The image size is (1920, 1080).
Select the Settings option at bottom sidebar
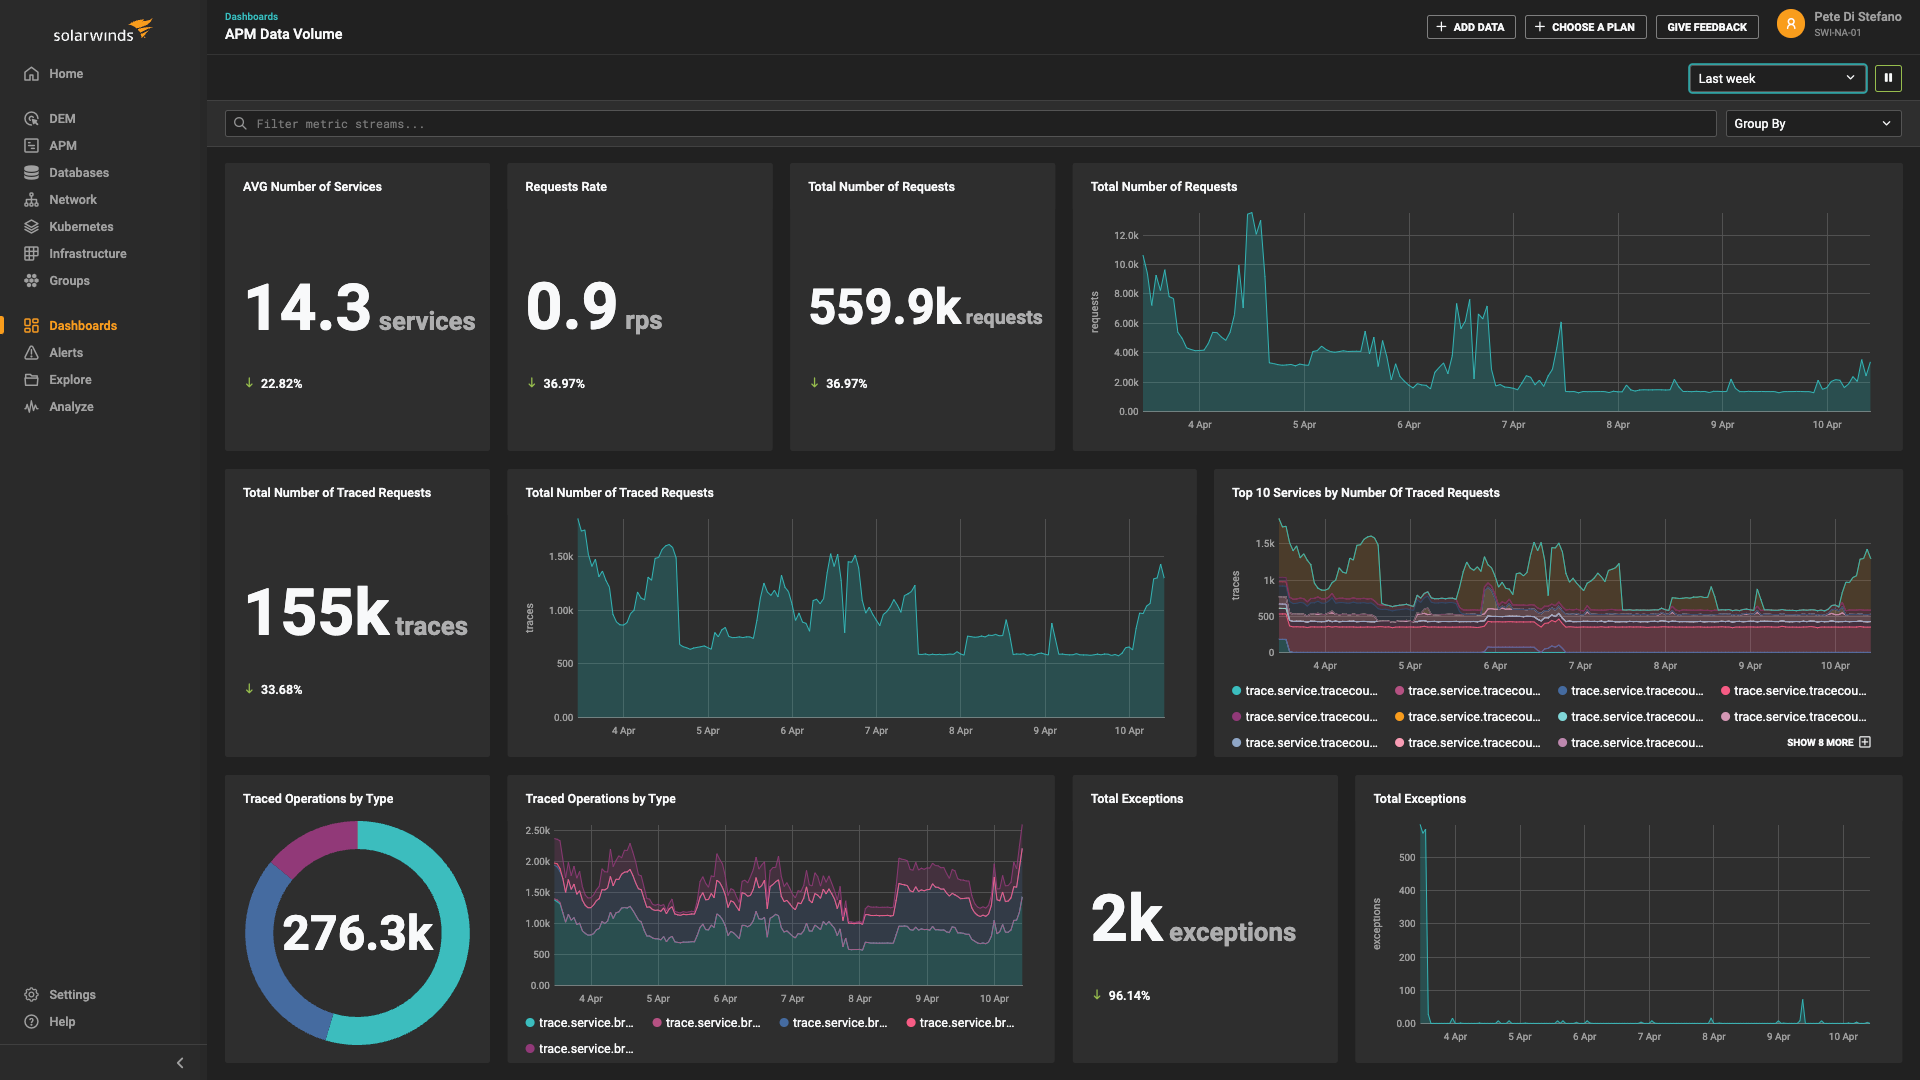(71, 994)
